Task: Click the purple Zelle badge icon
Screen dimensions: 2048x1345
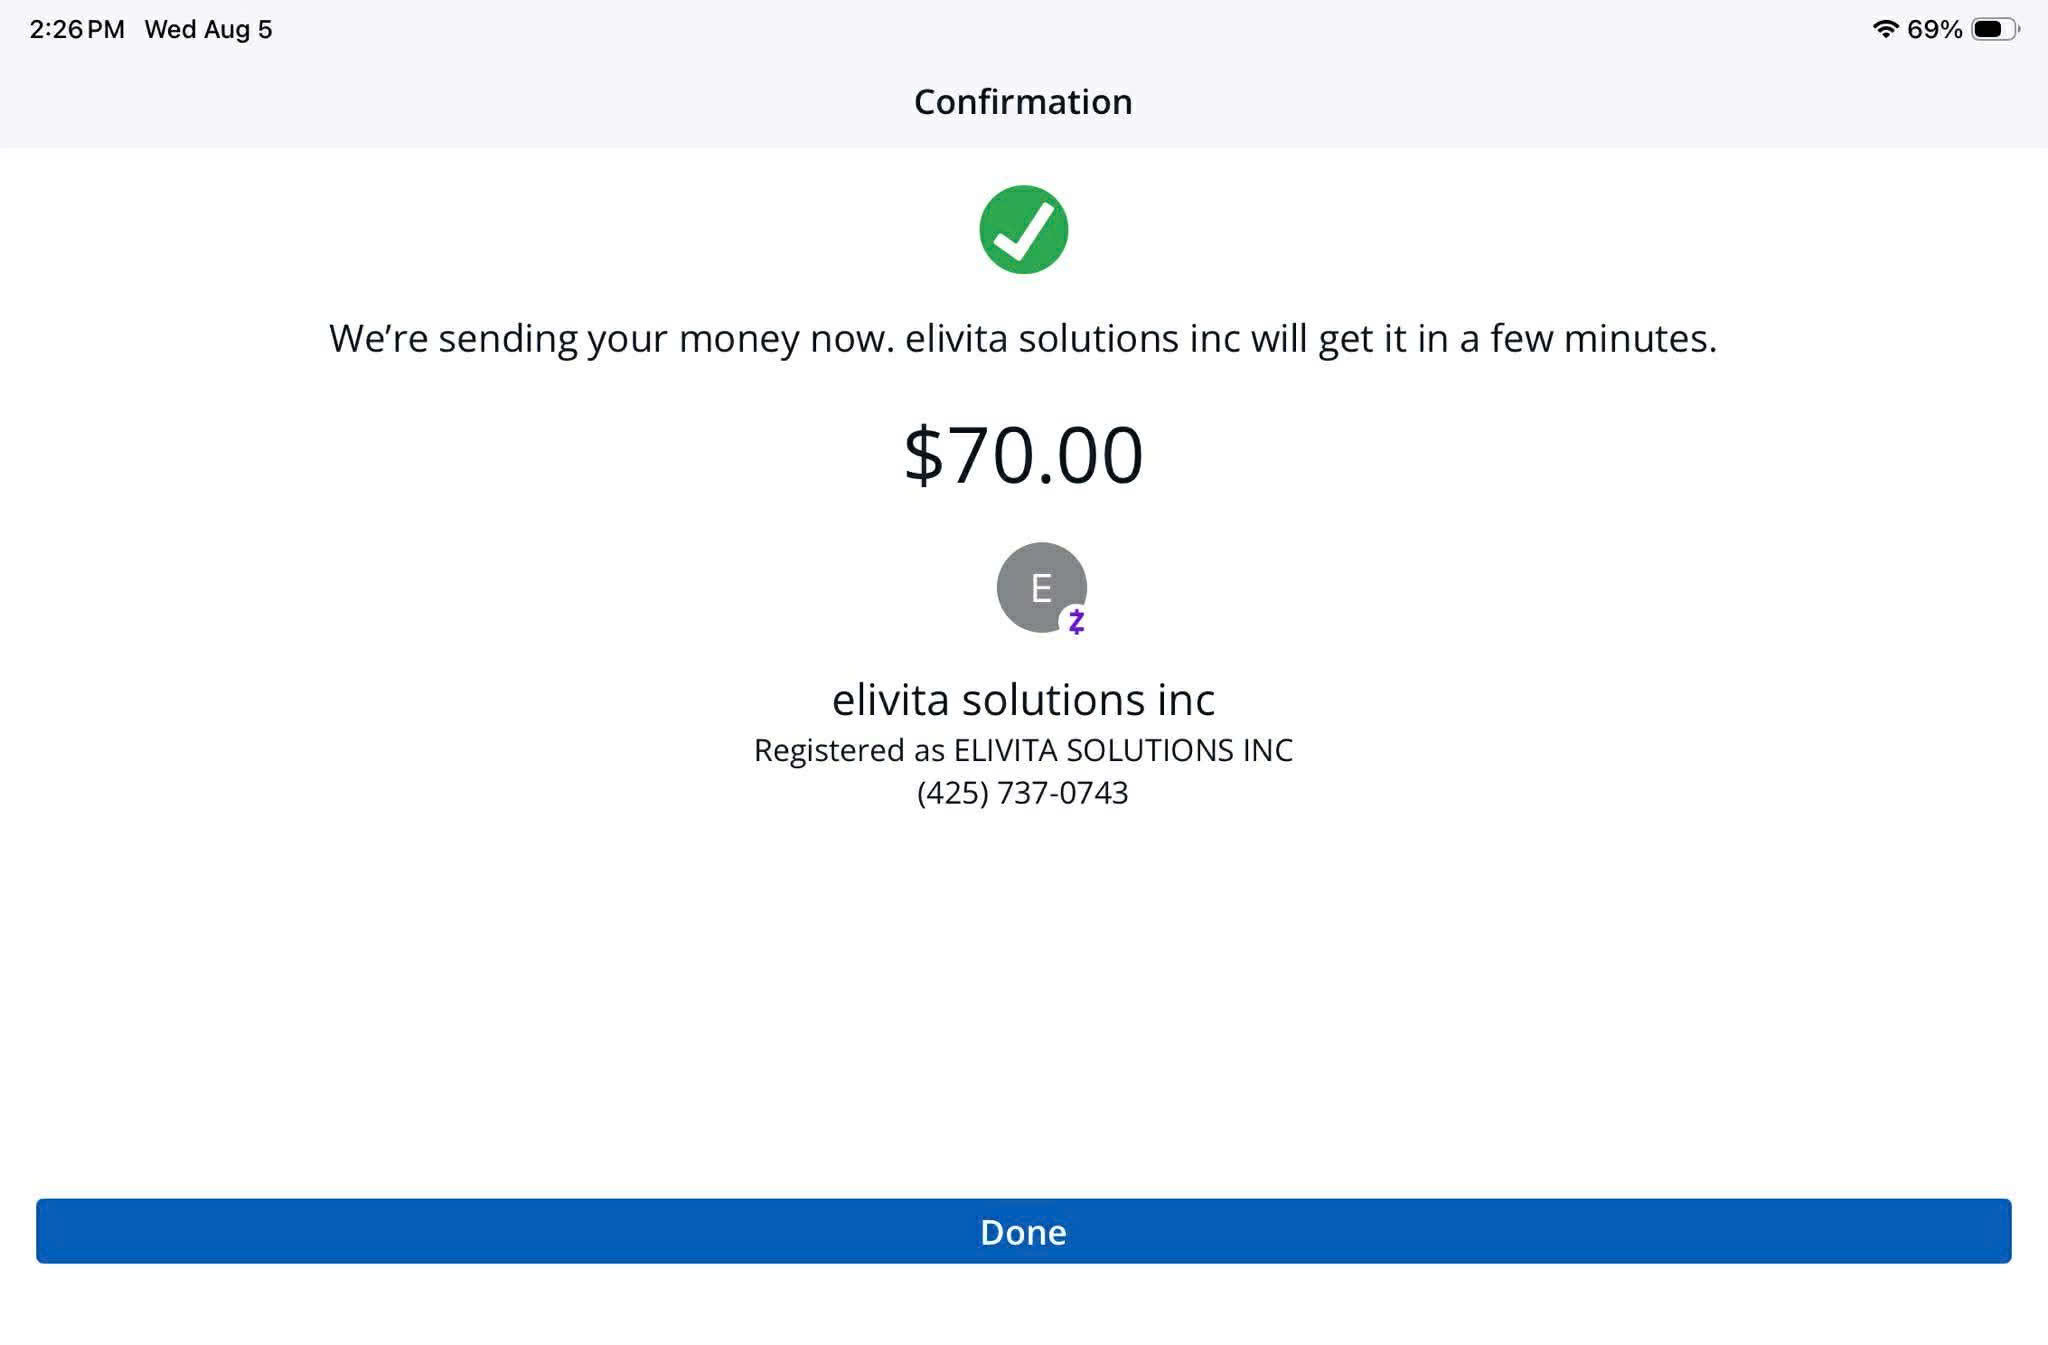Action: [x=1075, y=621]
